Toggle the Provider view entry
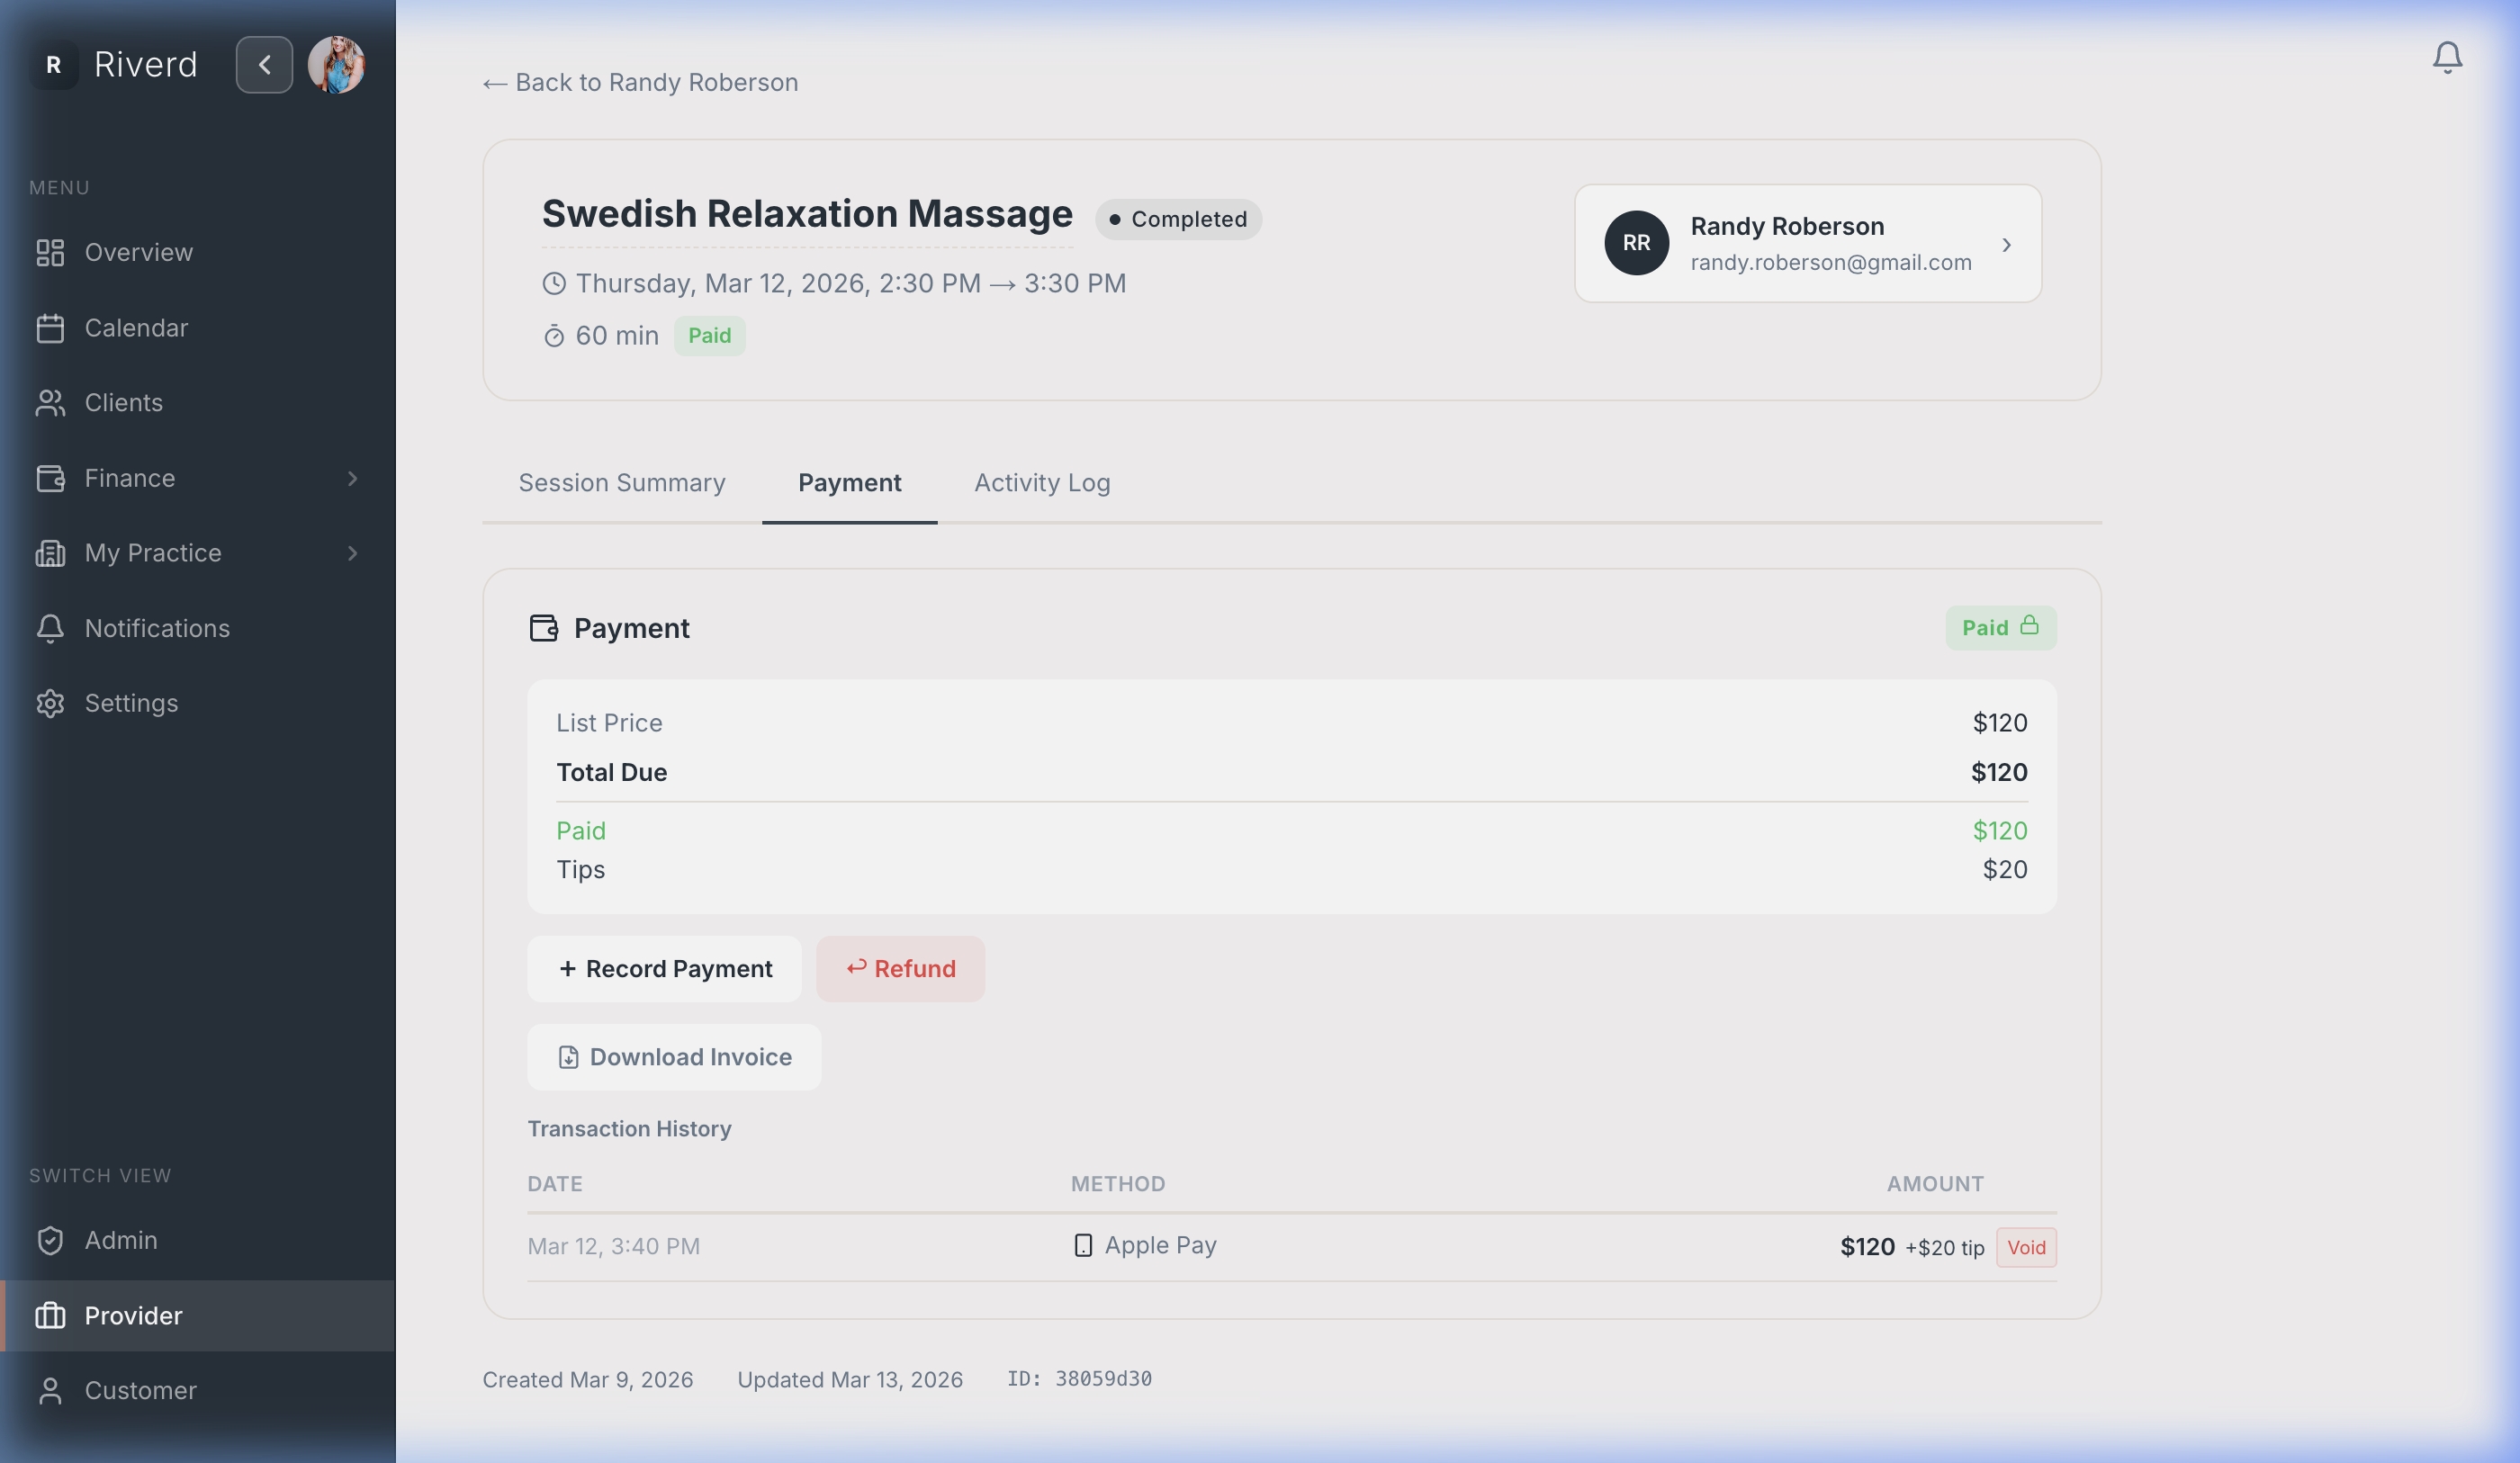2520x1463 pixels. (x=133, y=1316)
